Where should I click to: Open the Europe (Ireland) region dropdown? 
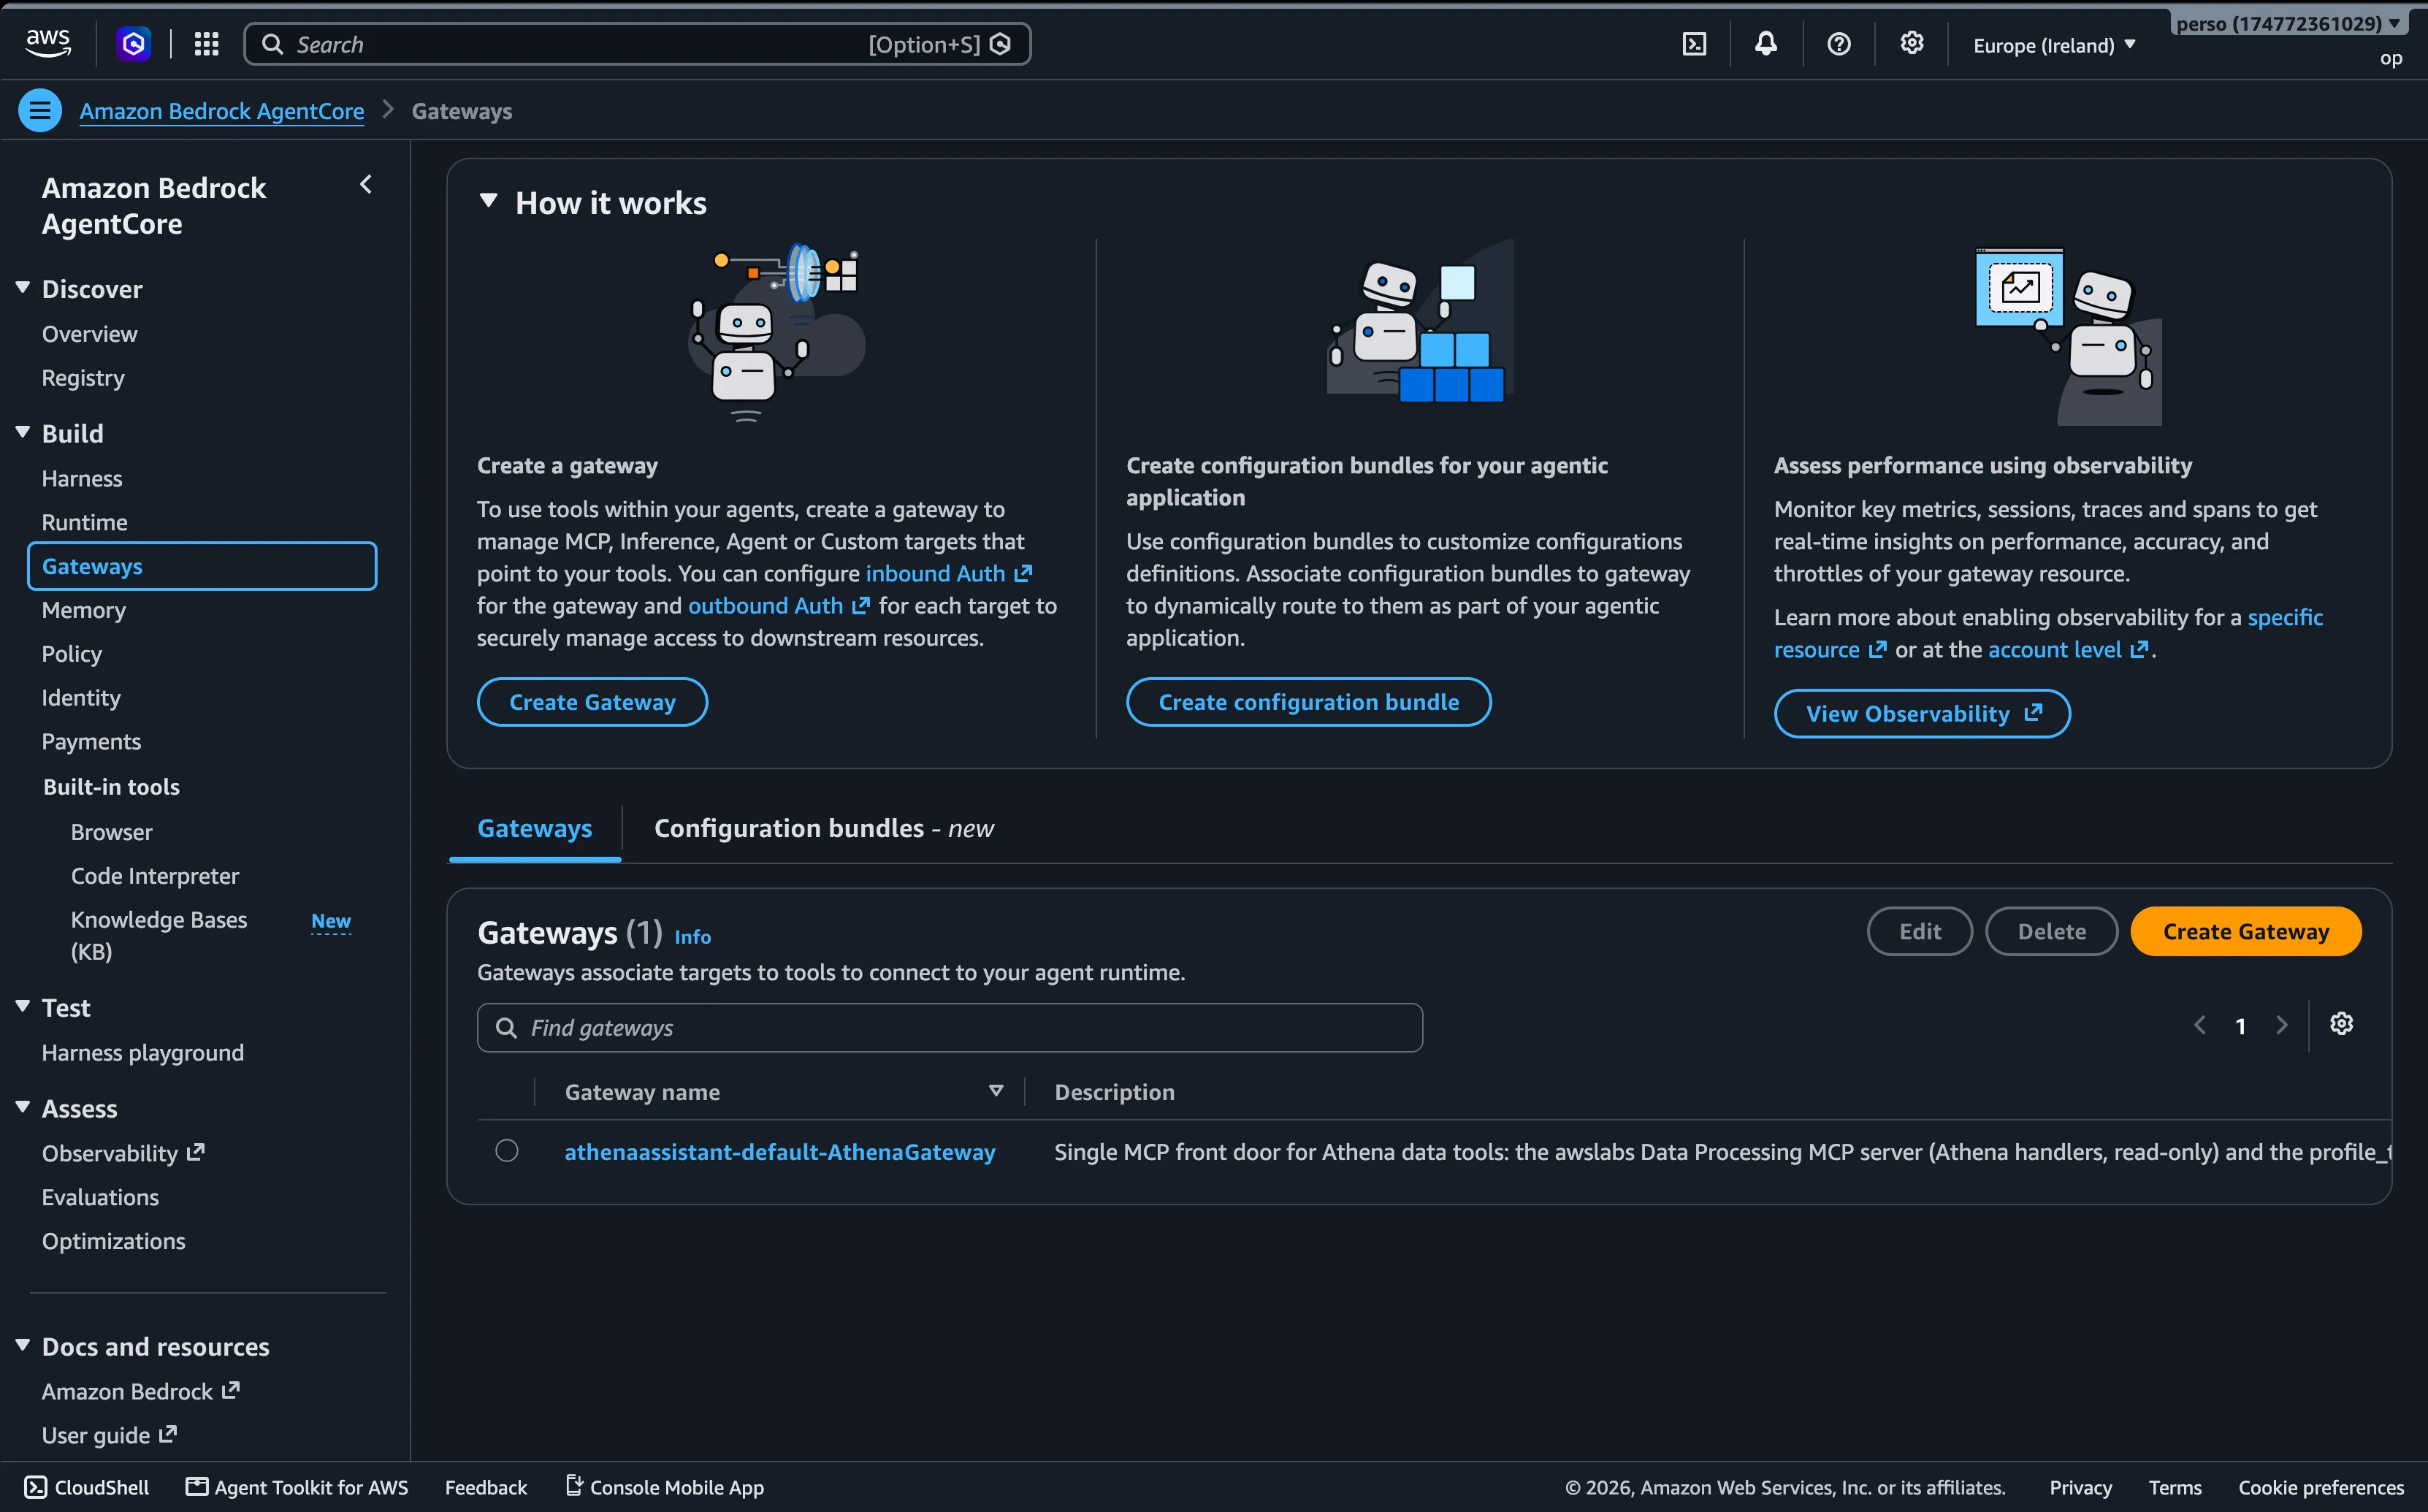click(2054, 45)
